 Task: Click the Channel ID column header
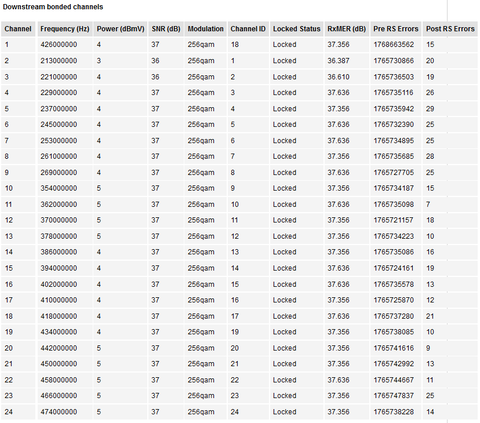click(x=248, y=29)
